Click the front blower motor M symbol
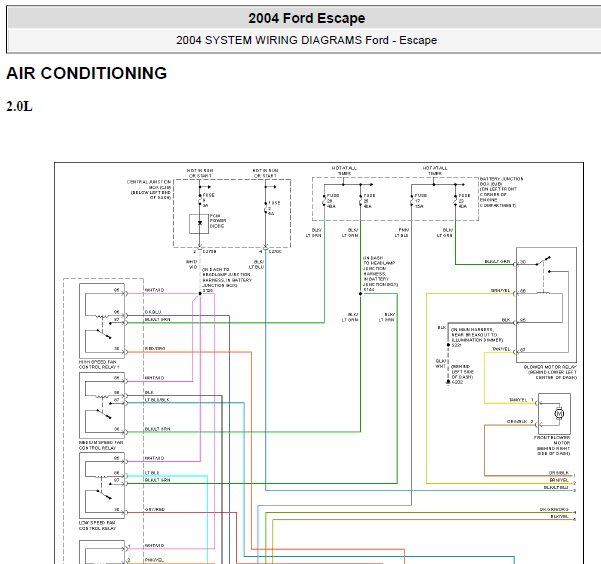Screen dimensions: 601x564 [x=559, y=414]
